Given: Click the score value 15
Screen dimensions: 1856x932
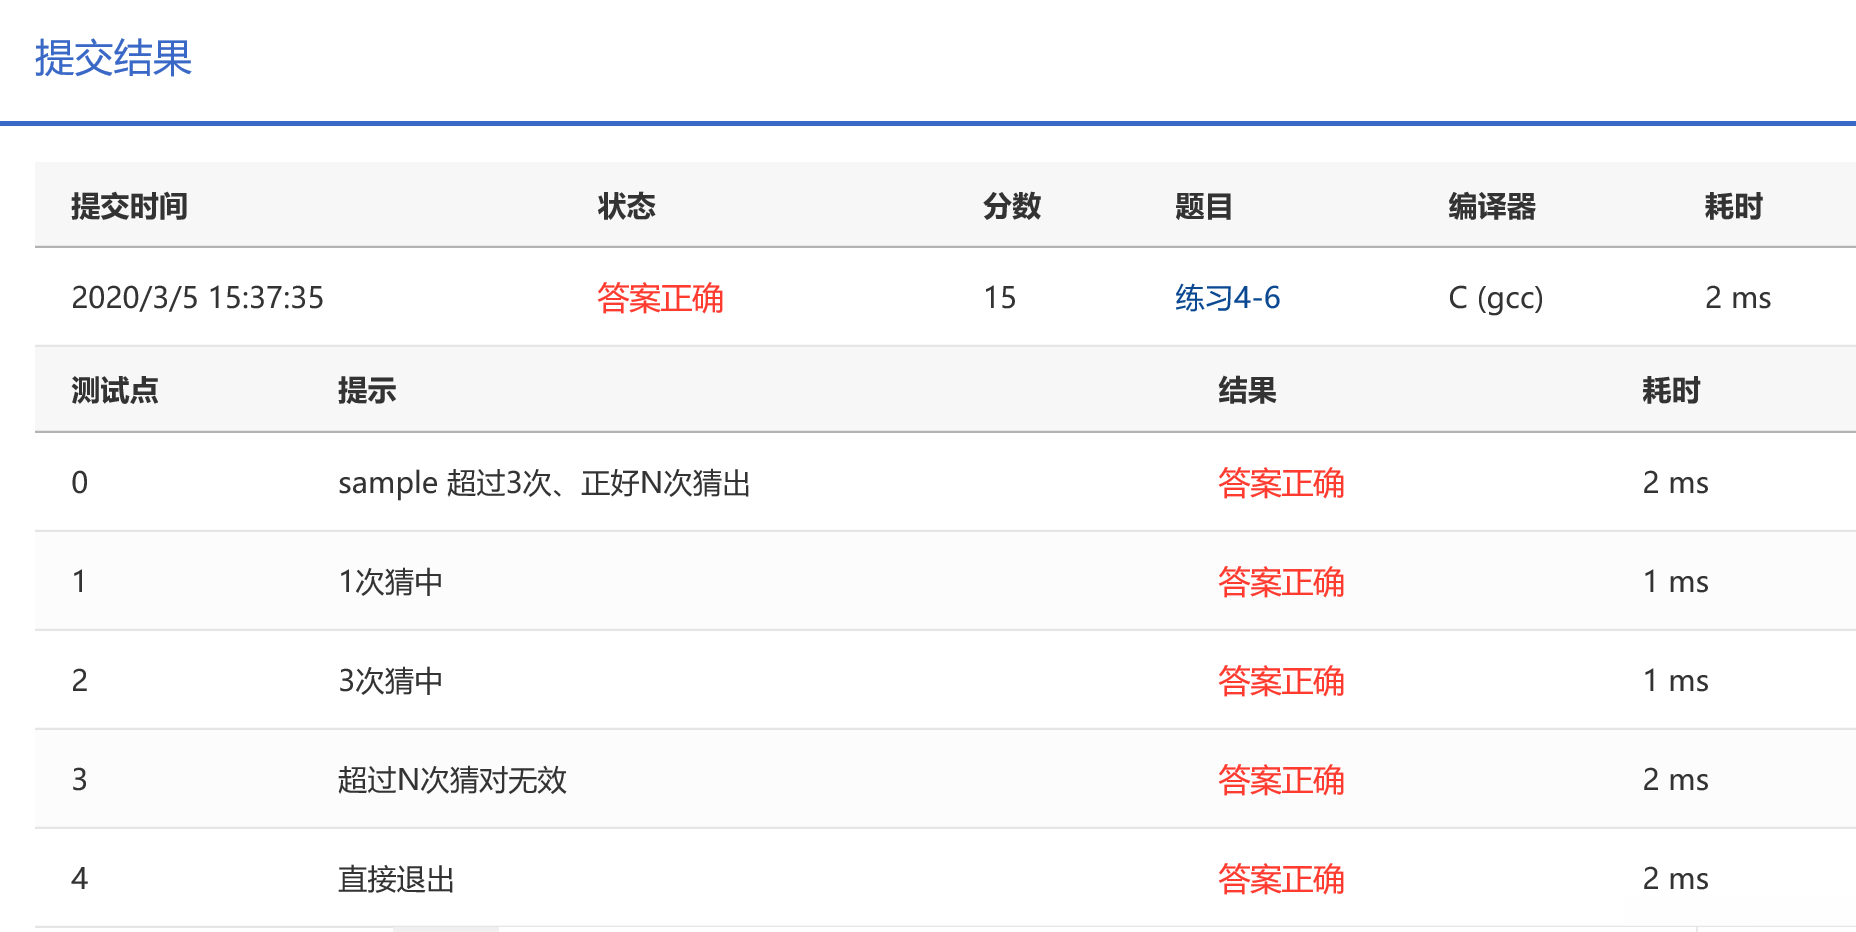Looking at the screenshot, I should [999, 298].
